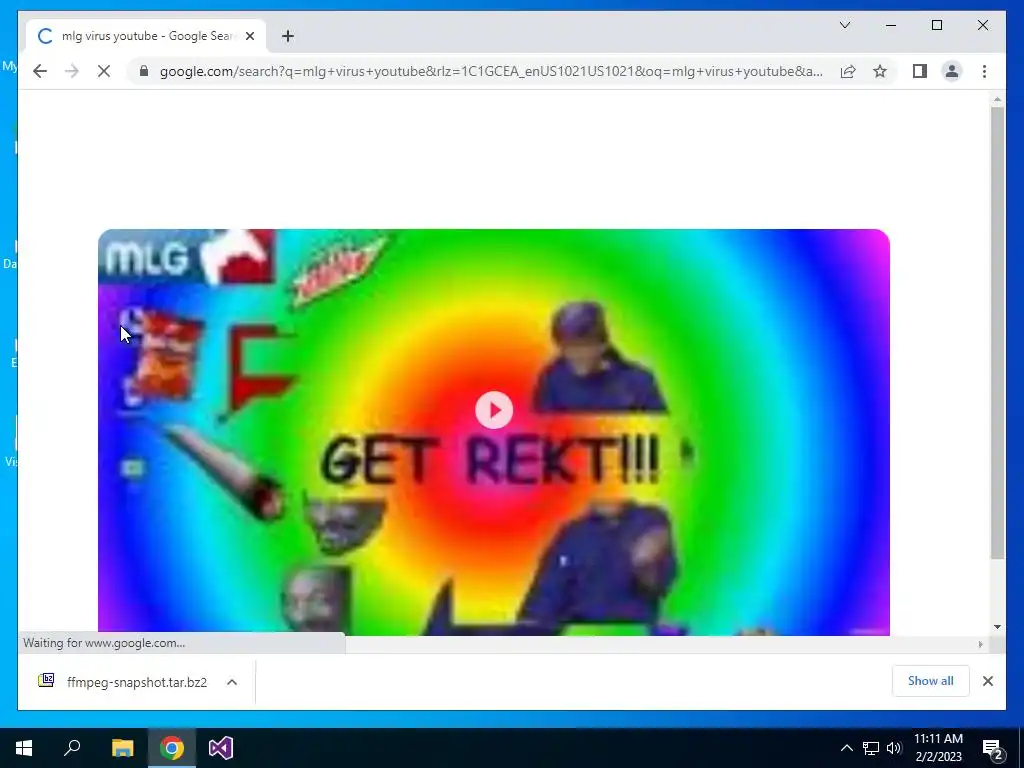Image resolution: width=1024 pixels, height=768 pixels.
Task: Open the volume tray icon
Action: click(894, 748)
